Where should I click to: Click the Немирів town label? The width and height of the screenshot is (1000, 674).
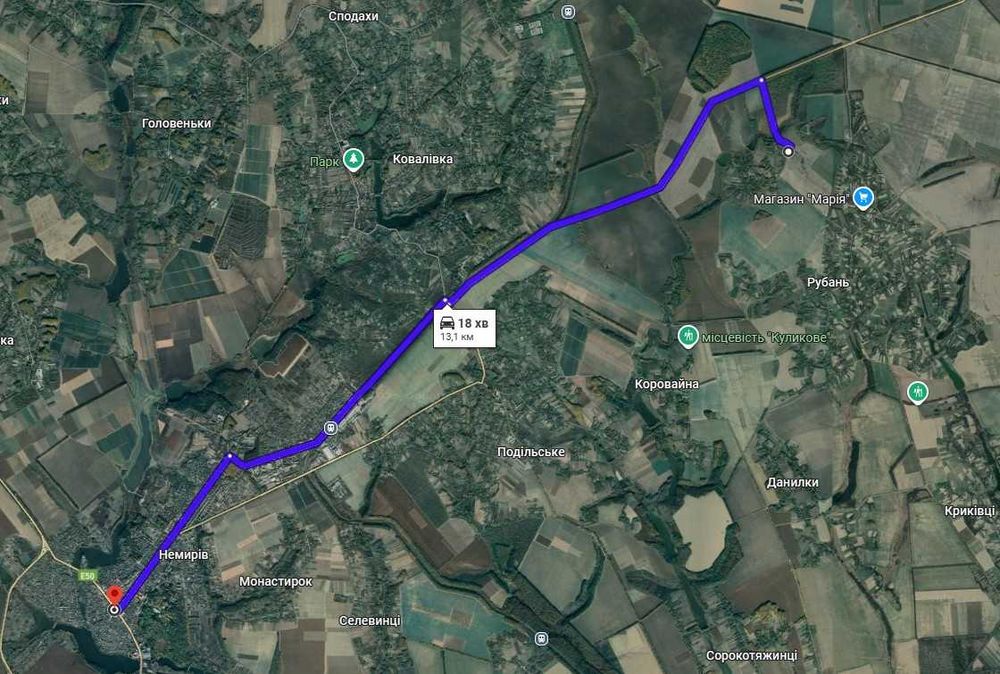click(184, 555)
